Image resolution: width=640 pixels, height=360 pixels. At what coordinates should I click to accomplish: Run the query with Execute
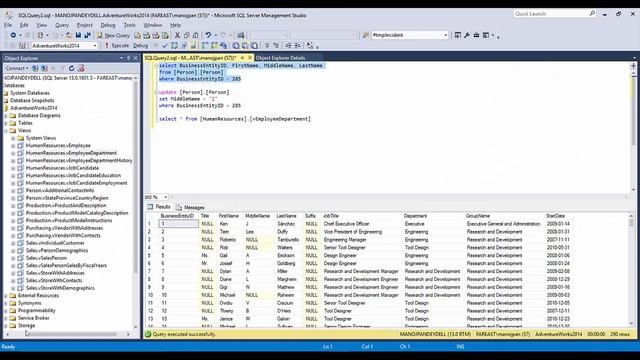pos(117,46)
